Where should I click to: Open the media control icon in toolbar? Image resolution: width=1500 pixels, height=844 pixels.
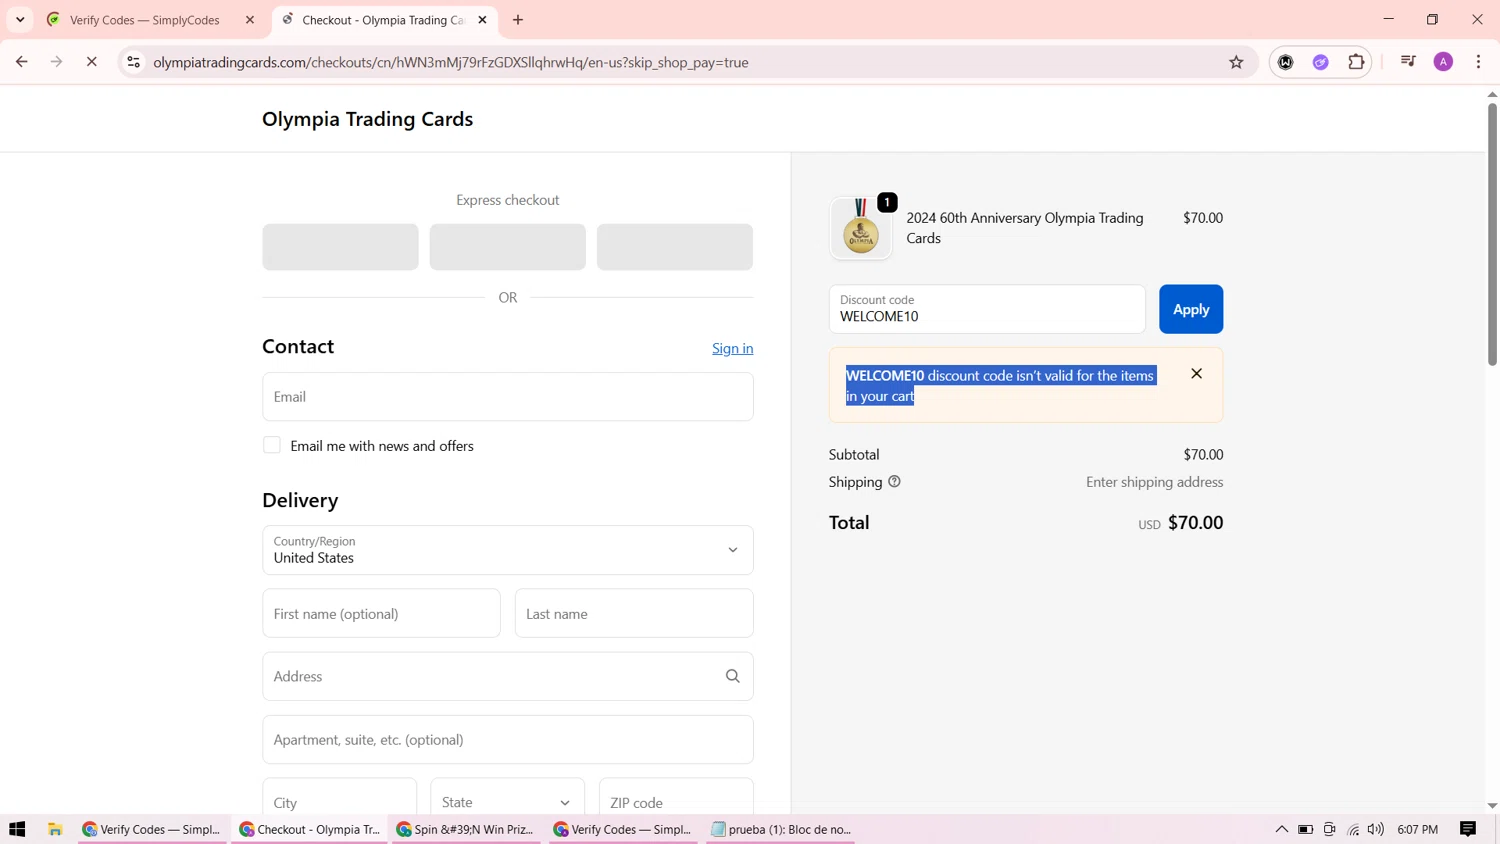pyautogui.click(x=1408, y=62)
